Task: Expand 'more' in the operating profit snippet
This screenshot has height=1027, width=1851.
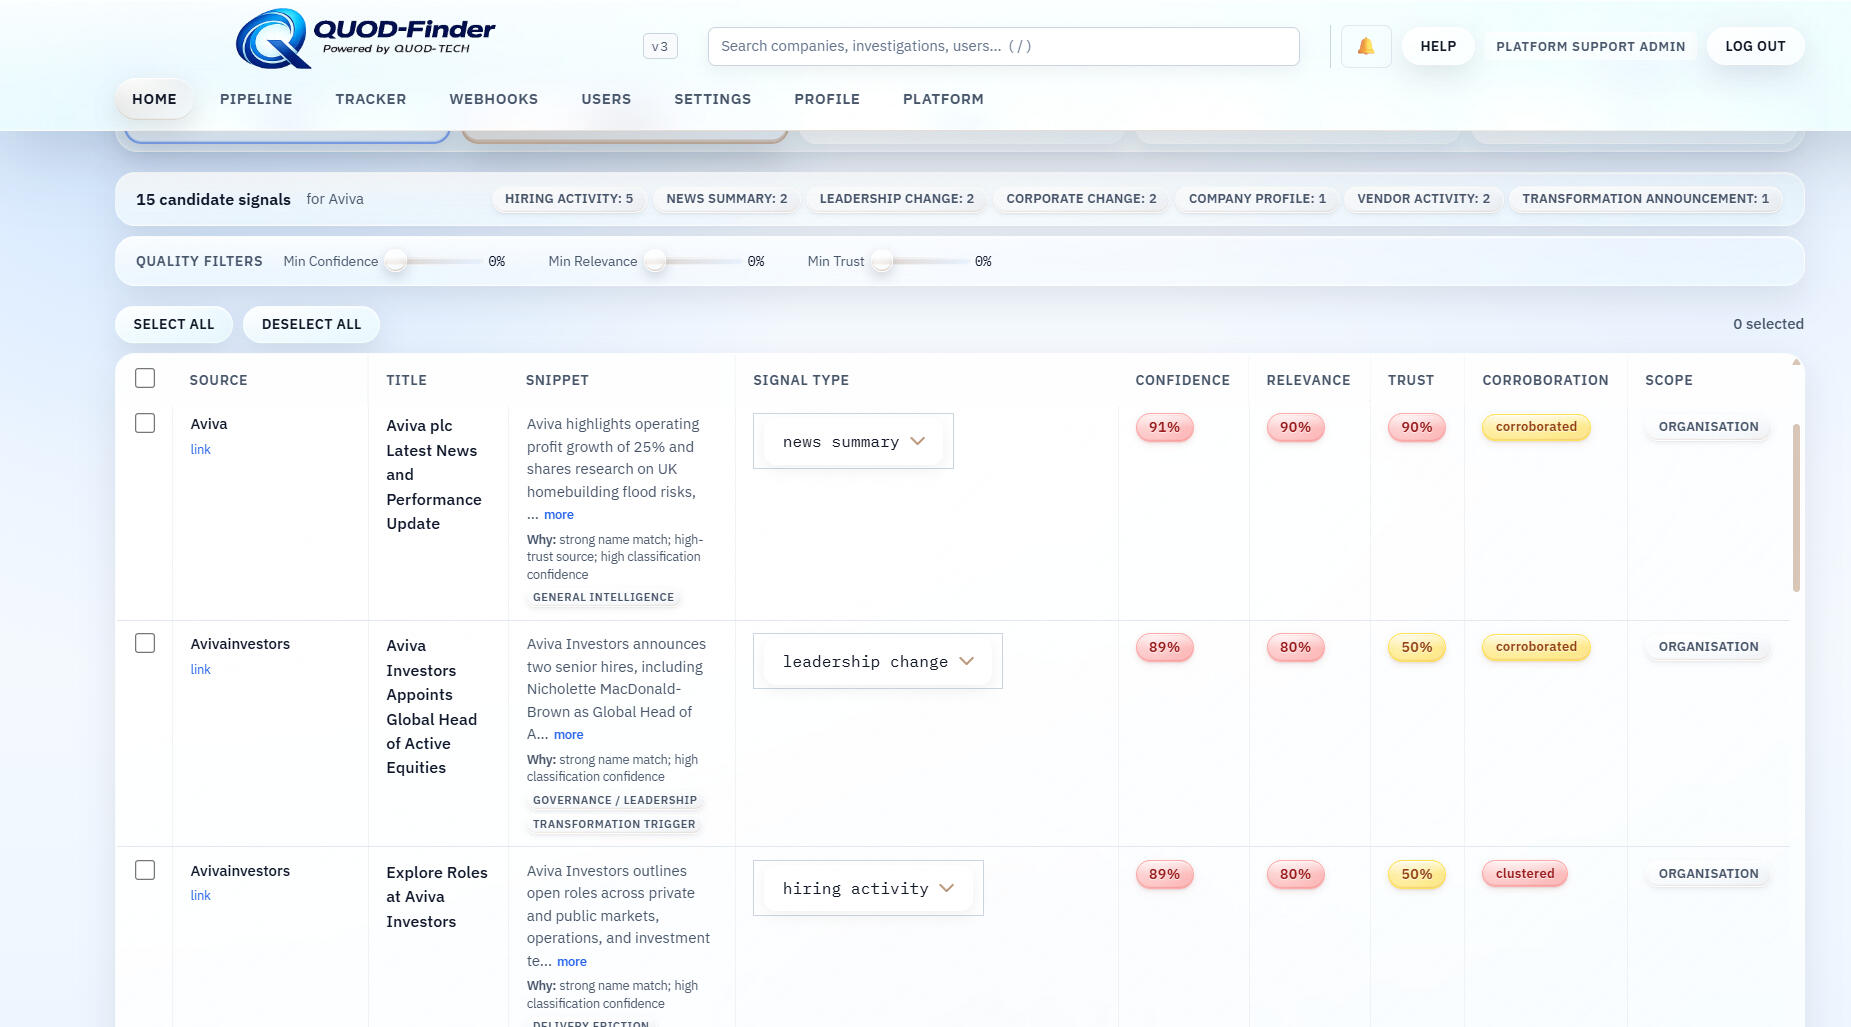Action: tap(559, 515)
